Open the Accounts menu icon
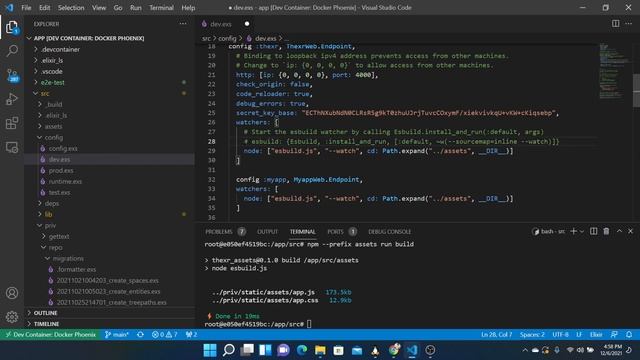 tap(12, 293)
